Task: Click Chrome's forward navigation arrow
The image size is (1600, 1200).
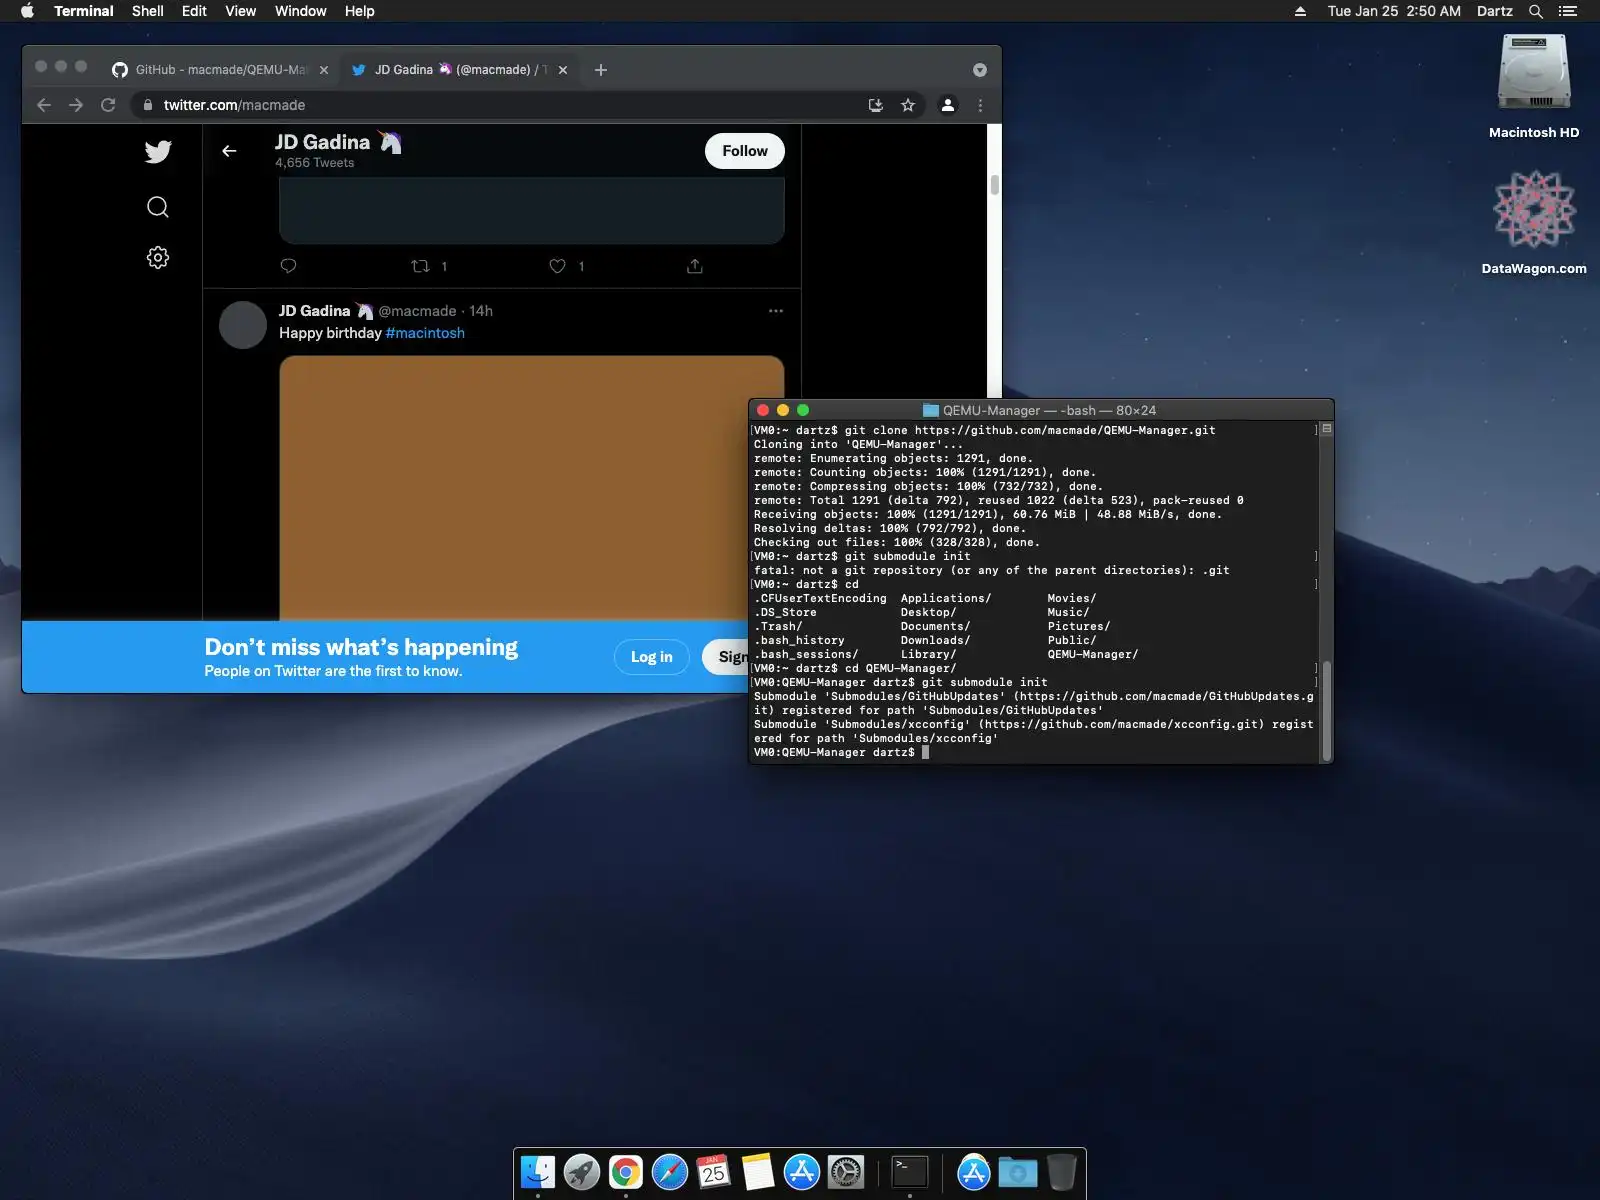Action: (x=76, y=105)
